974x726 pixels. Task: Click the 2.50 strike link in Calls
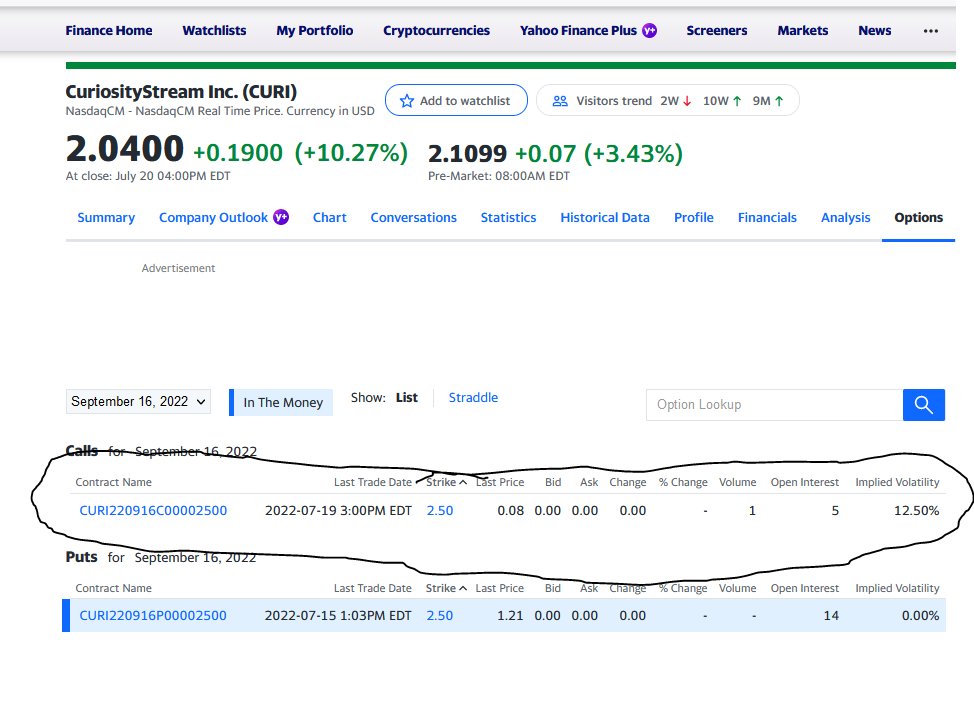coord(440,510)
